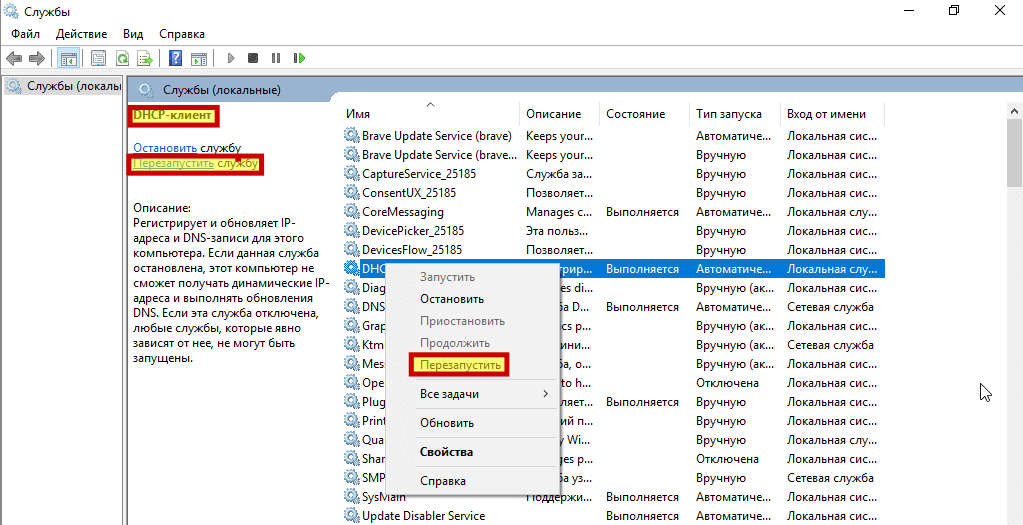The height and width of the screenshot is (525, 1023).
Task: Open the 'Действие' menu
Action: click(81, 33)
